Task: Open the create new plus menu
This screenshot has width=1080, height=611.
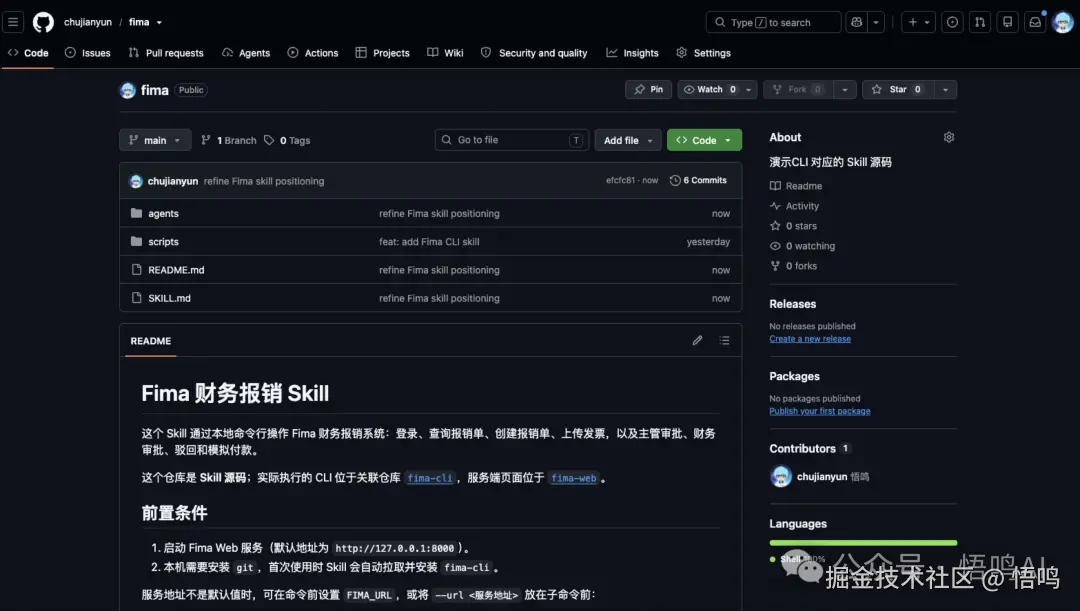Action: [918, 22]
